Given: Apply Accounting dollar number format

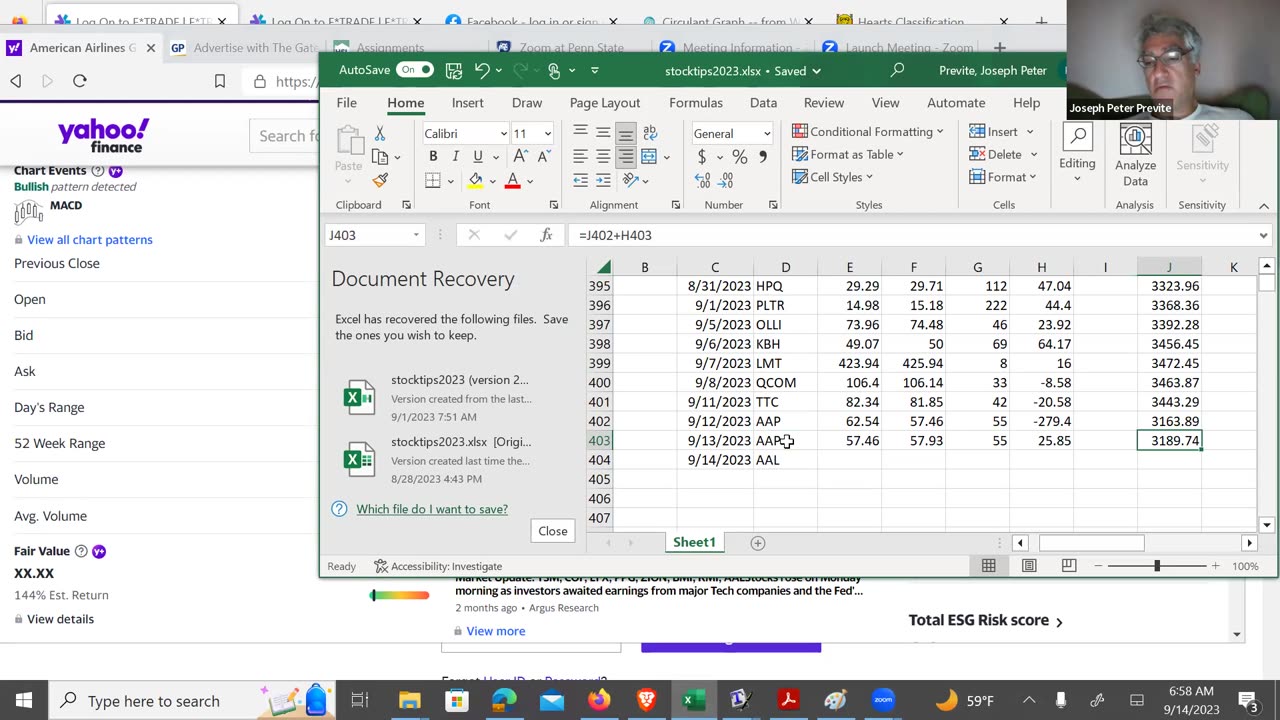Looking at the screenshot, I should pos(702,157).
